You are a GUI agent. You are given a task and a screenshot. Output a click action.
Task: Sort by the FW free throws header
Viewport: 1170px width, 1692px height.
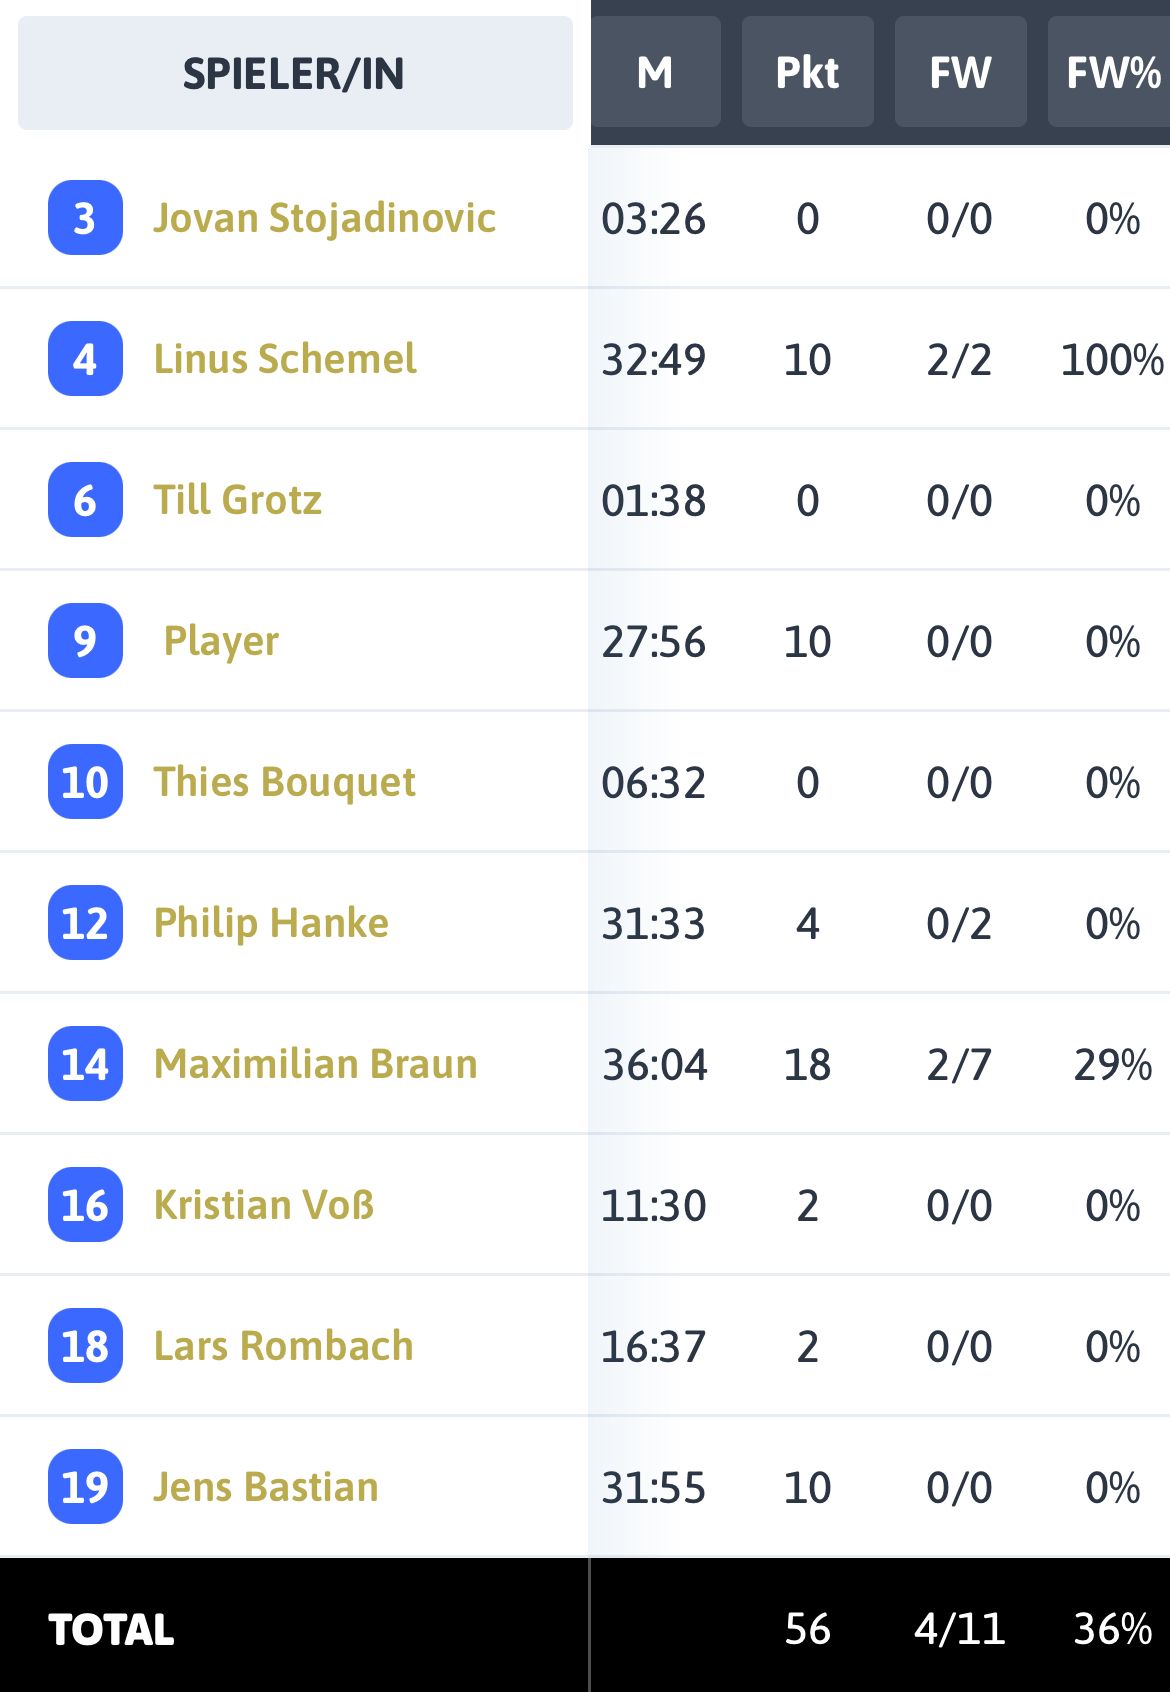960,72
